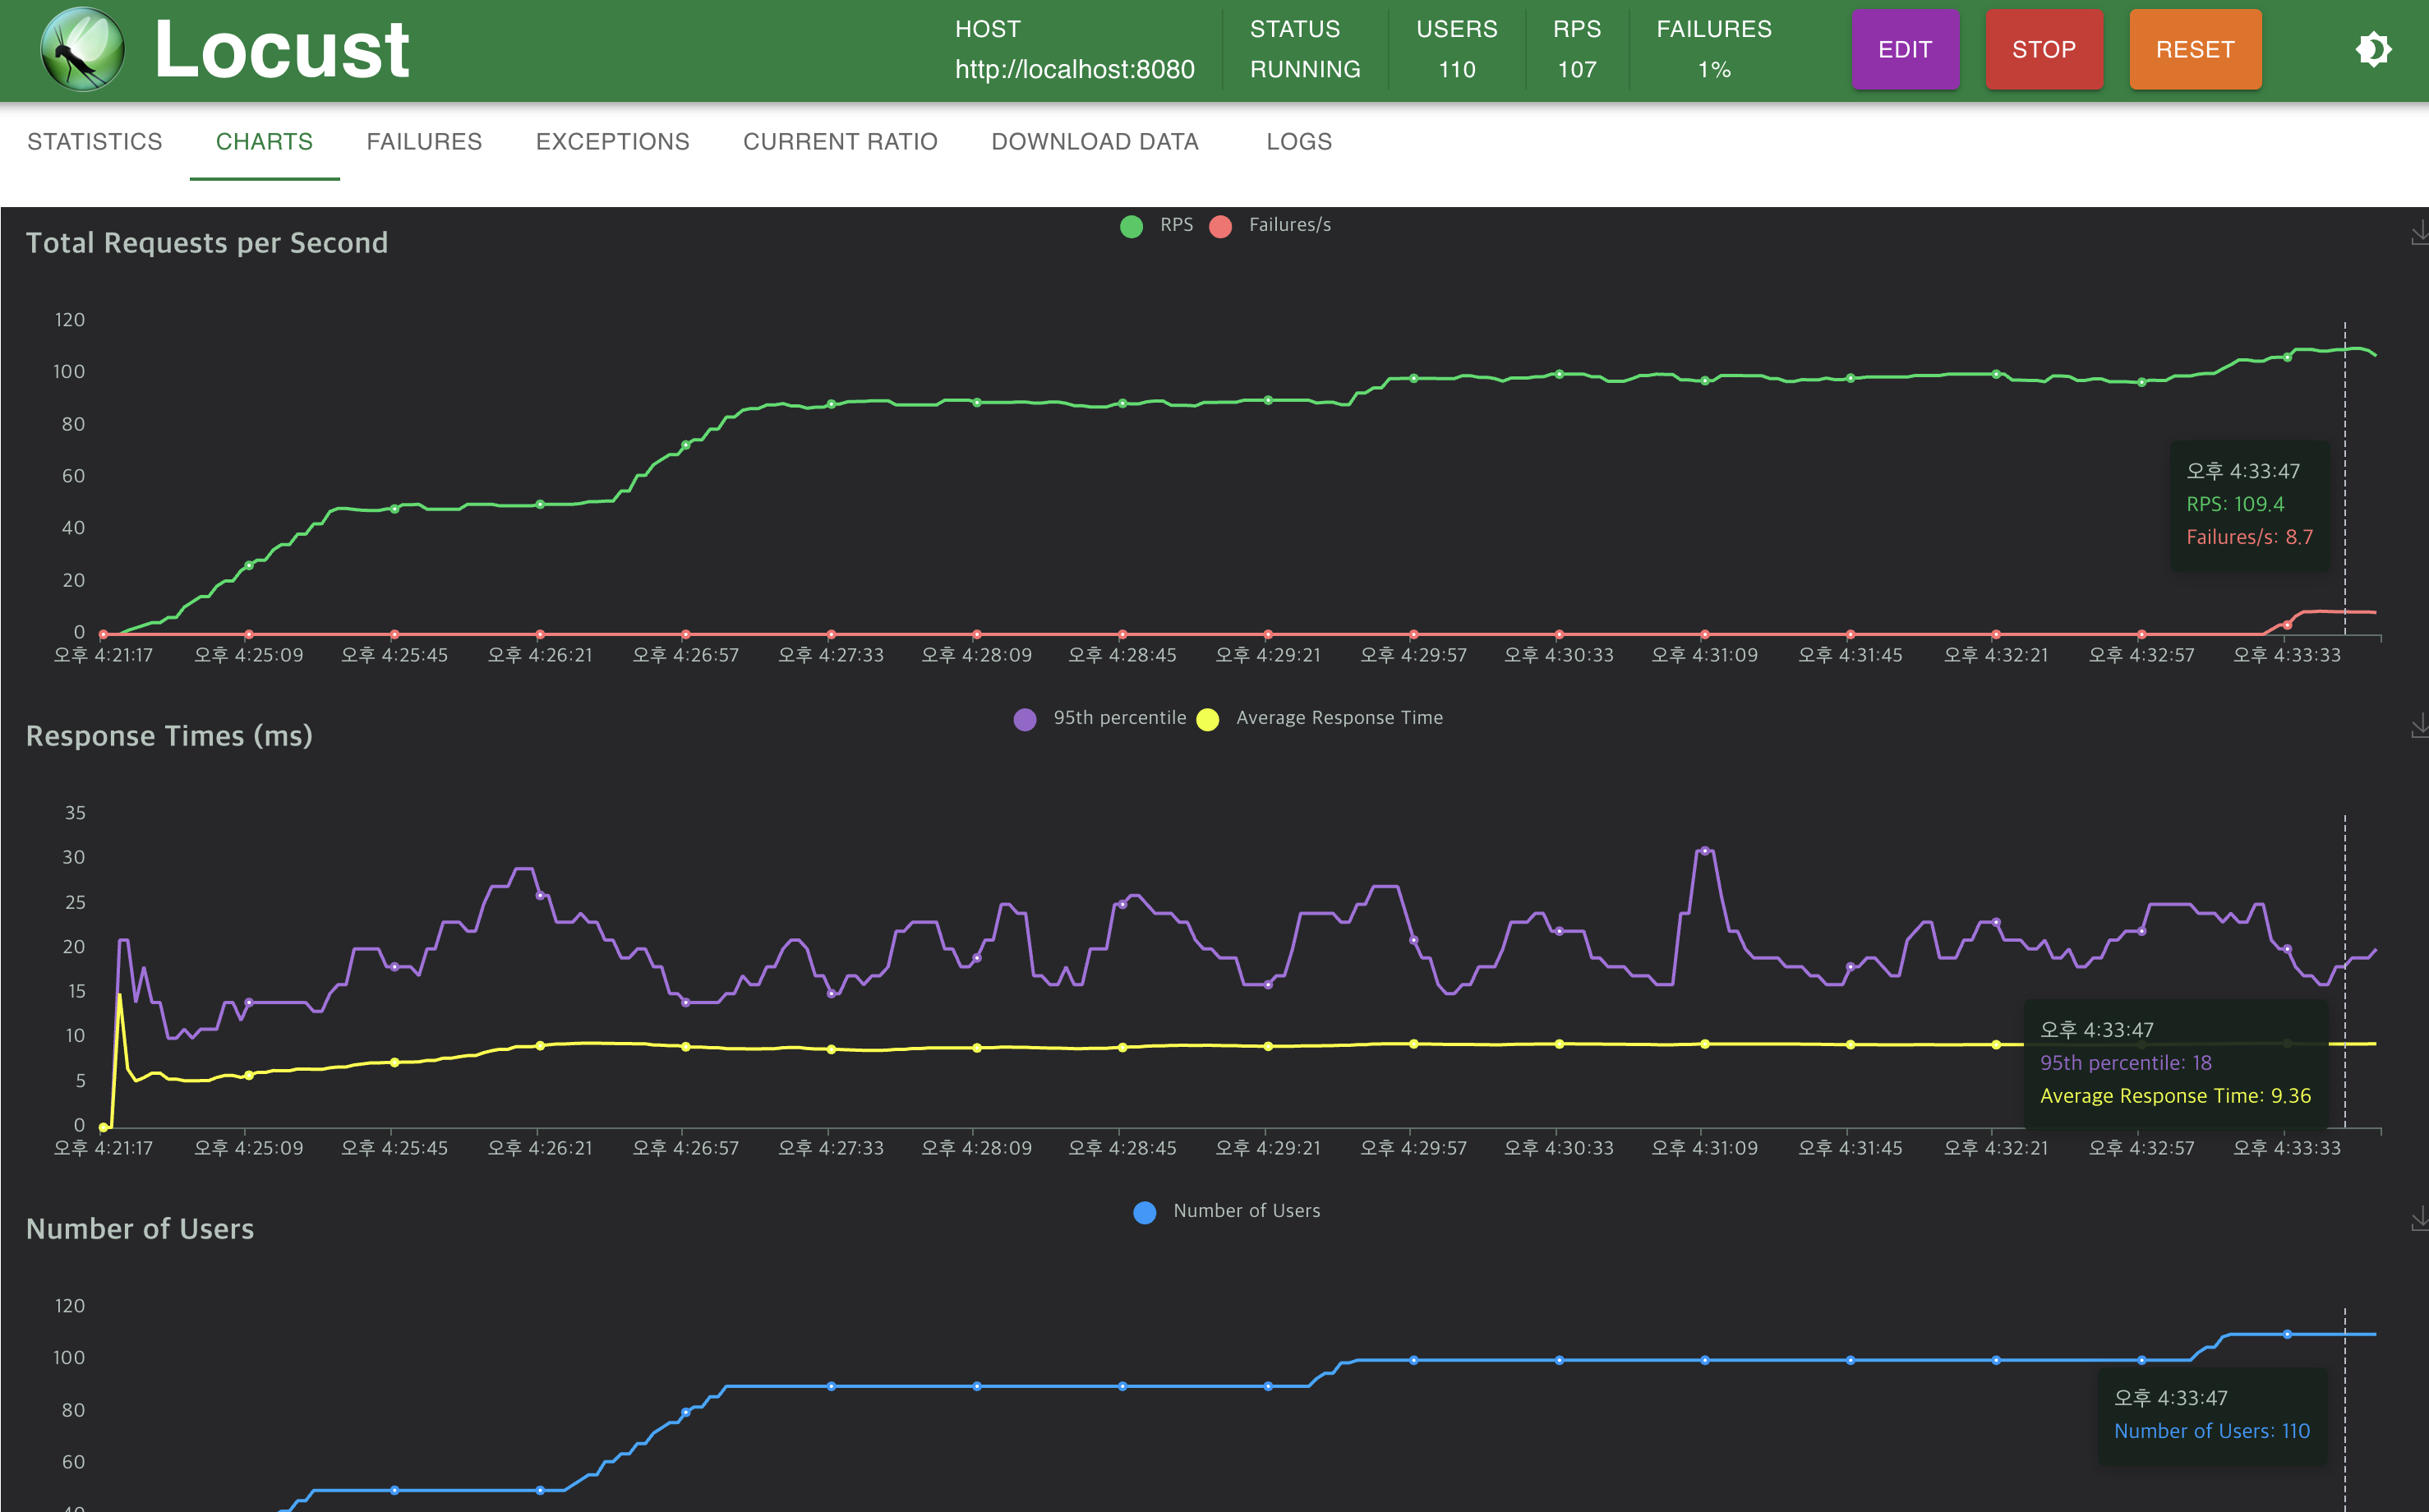The height and width of the screenshot is (1512, 2429).
Task: Toggle the RPS series legend
Action: pyautogui.click(x=1157, y=225)
